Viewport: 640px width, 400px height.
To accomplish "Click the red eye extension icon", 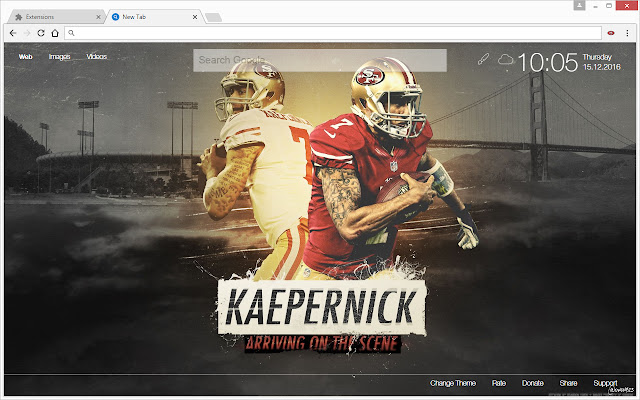I will [x=611, y=33].
